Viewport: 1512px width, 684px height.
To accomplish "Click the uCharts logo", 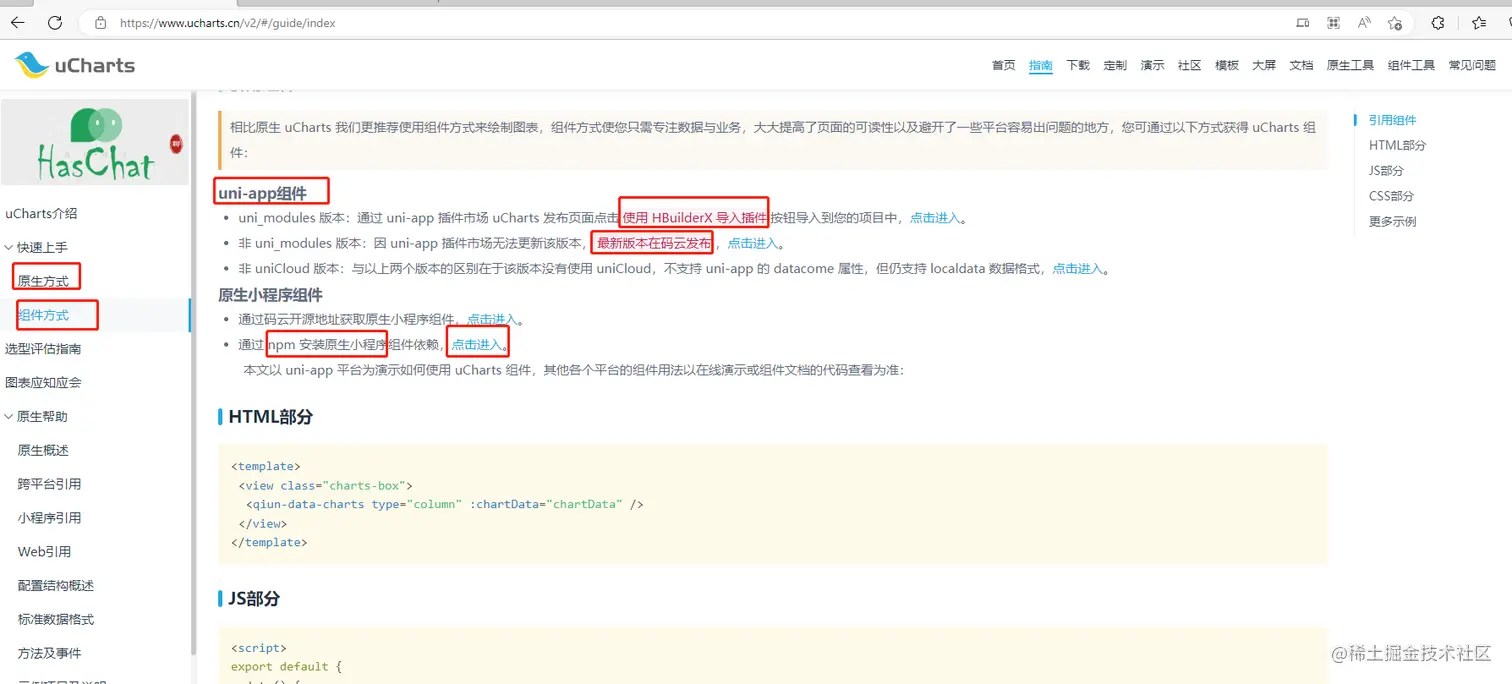I will point(75,66).
